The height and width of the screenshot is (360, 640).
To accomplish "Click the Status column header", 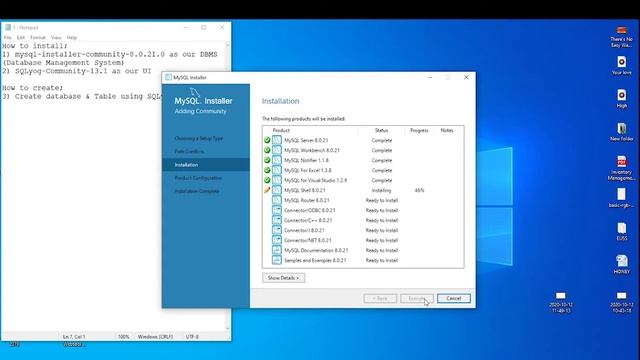I will 381,130.
